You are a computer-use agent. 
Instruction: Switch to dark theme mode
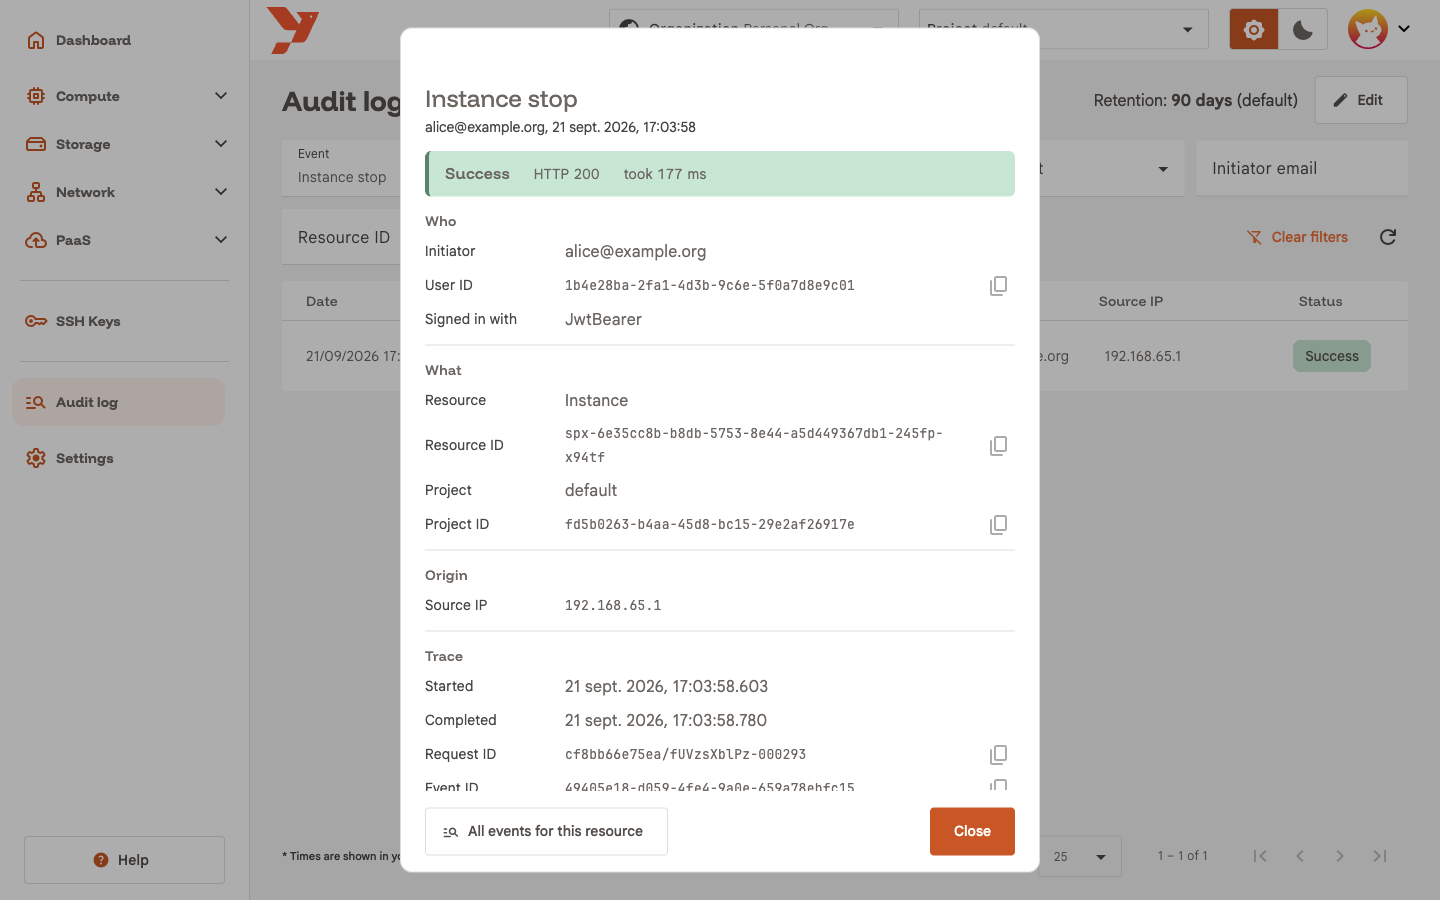1303,30
